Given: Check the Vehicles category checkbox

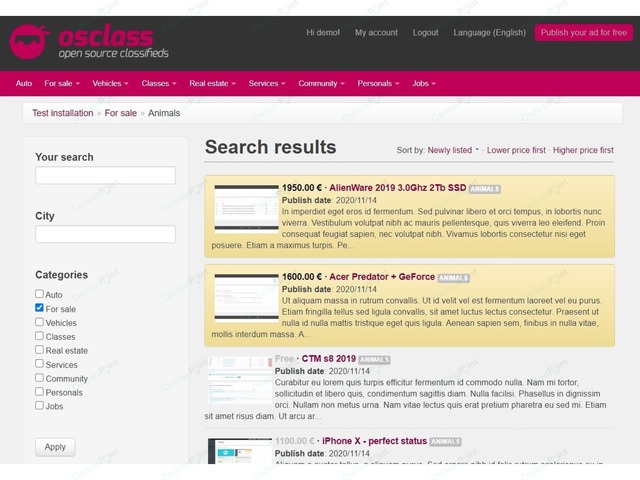Looking at the screenshot, I should coord(39,322).
